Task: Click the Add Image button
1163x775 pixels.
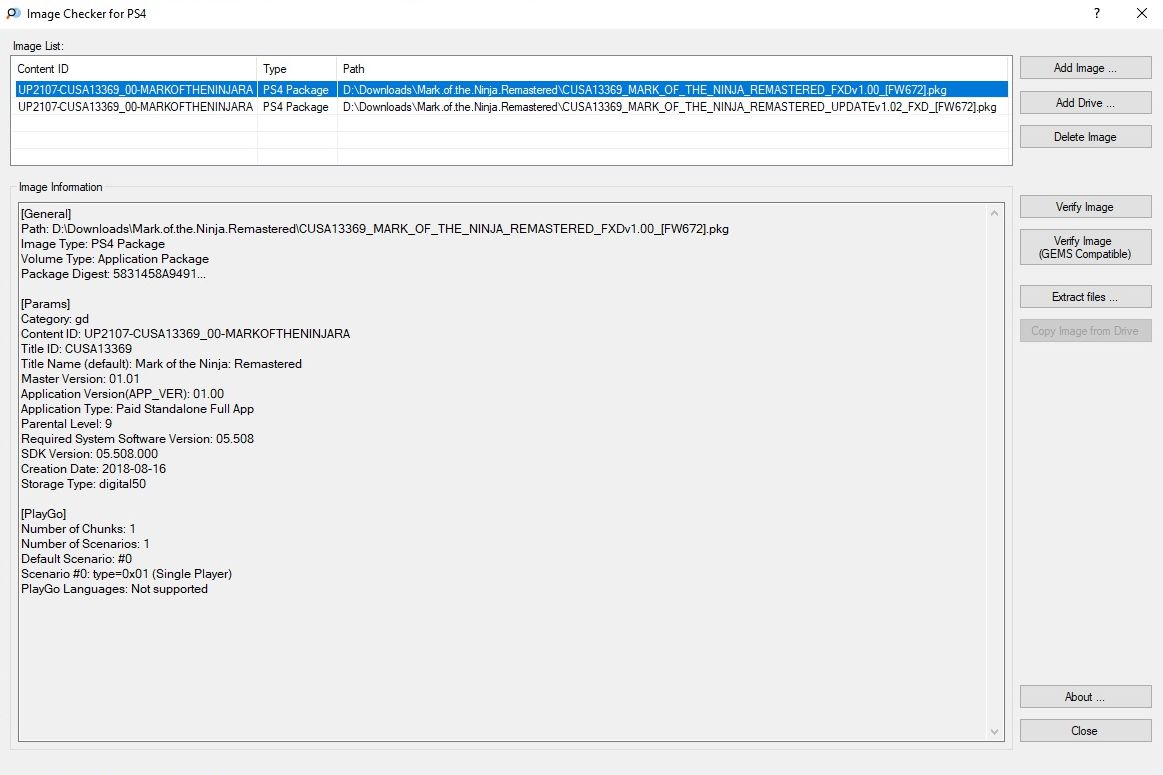Action: coord(1085,67)
